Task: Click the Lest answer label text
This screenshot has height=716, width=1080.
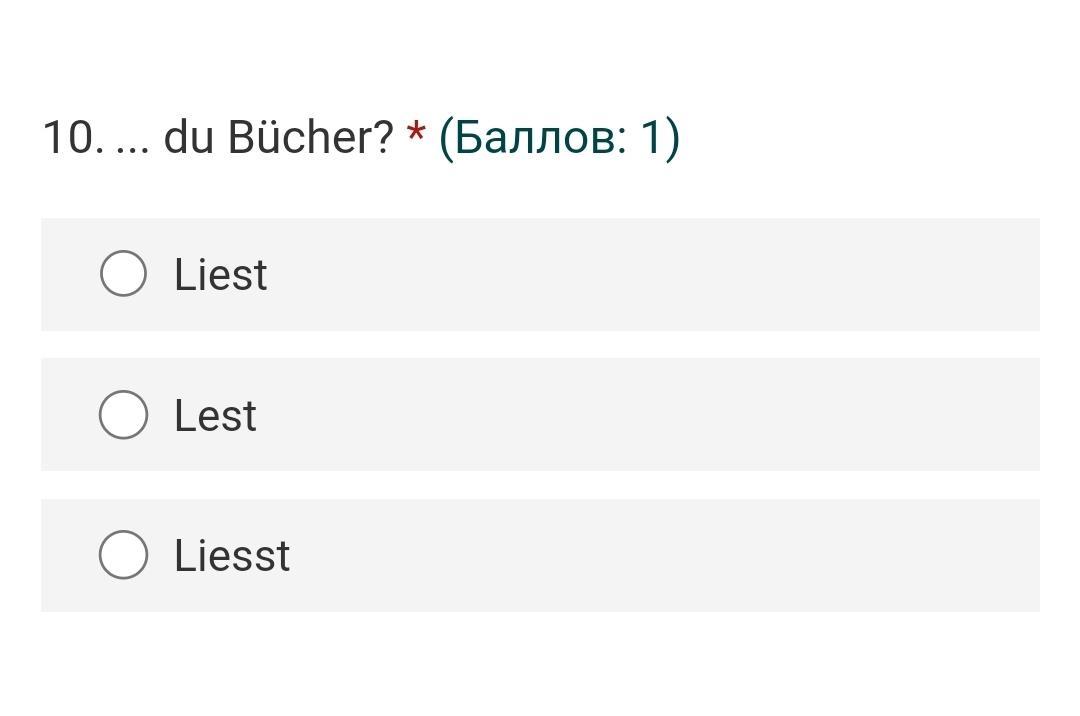Action: [x=216, y=416]
